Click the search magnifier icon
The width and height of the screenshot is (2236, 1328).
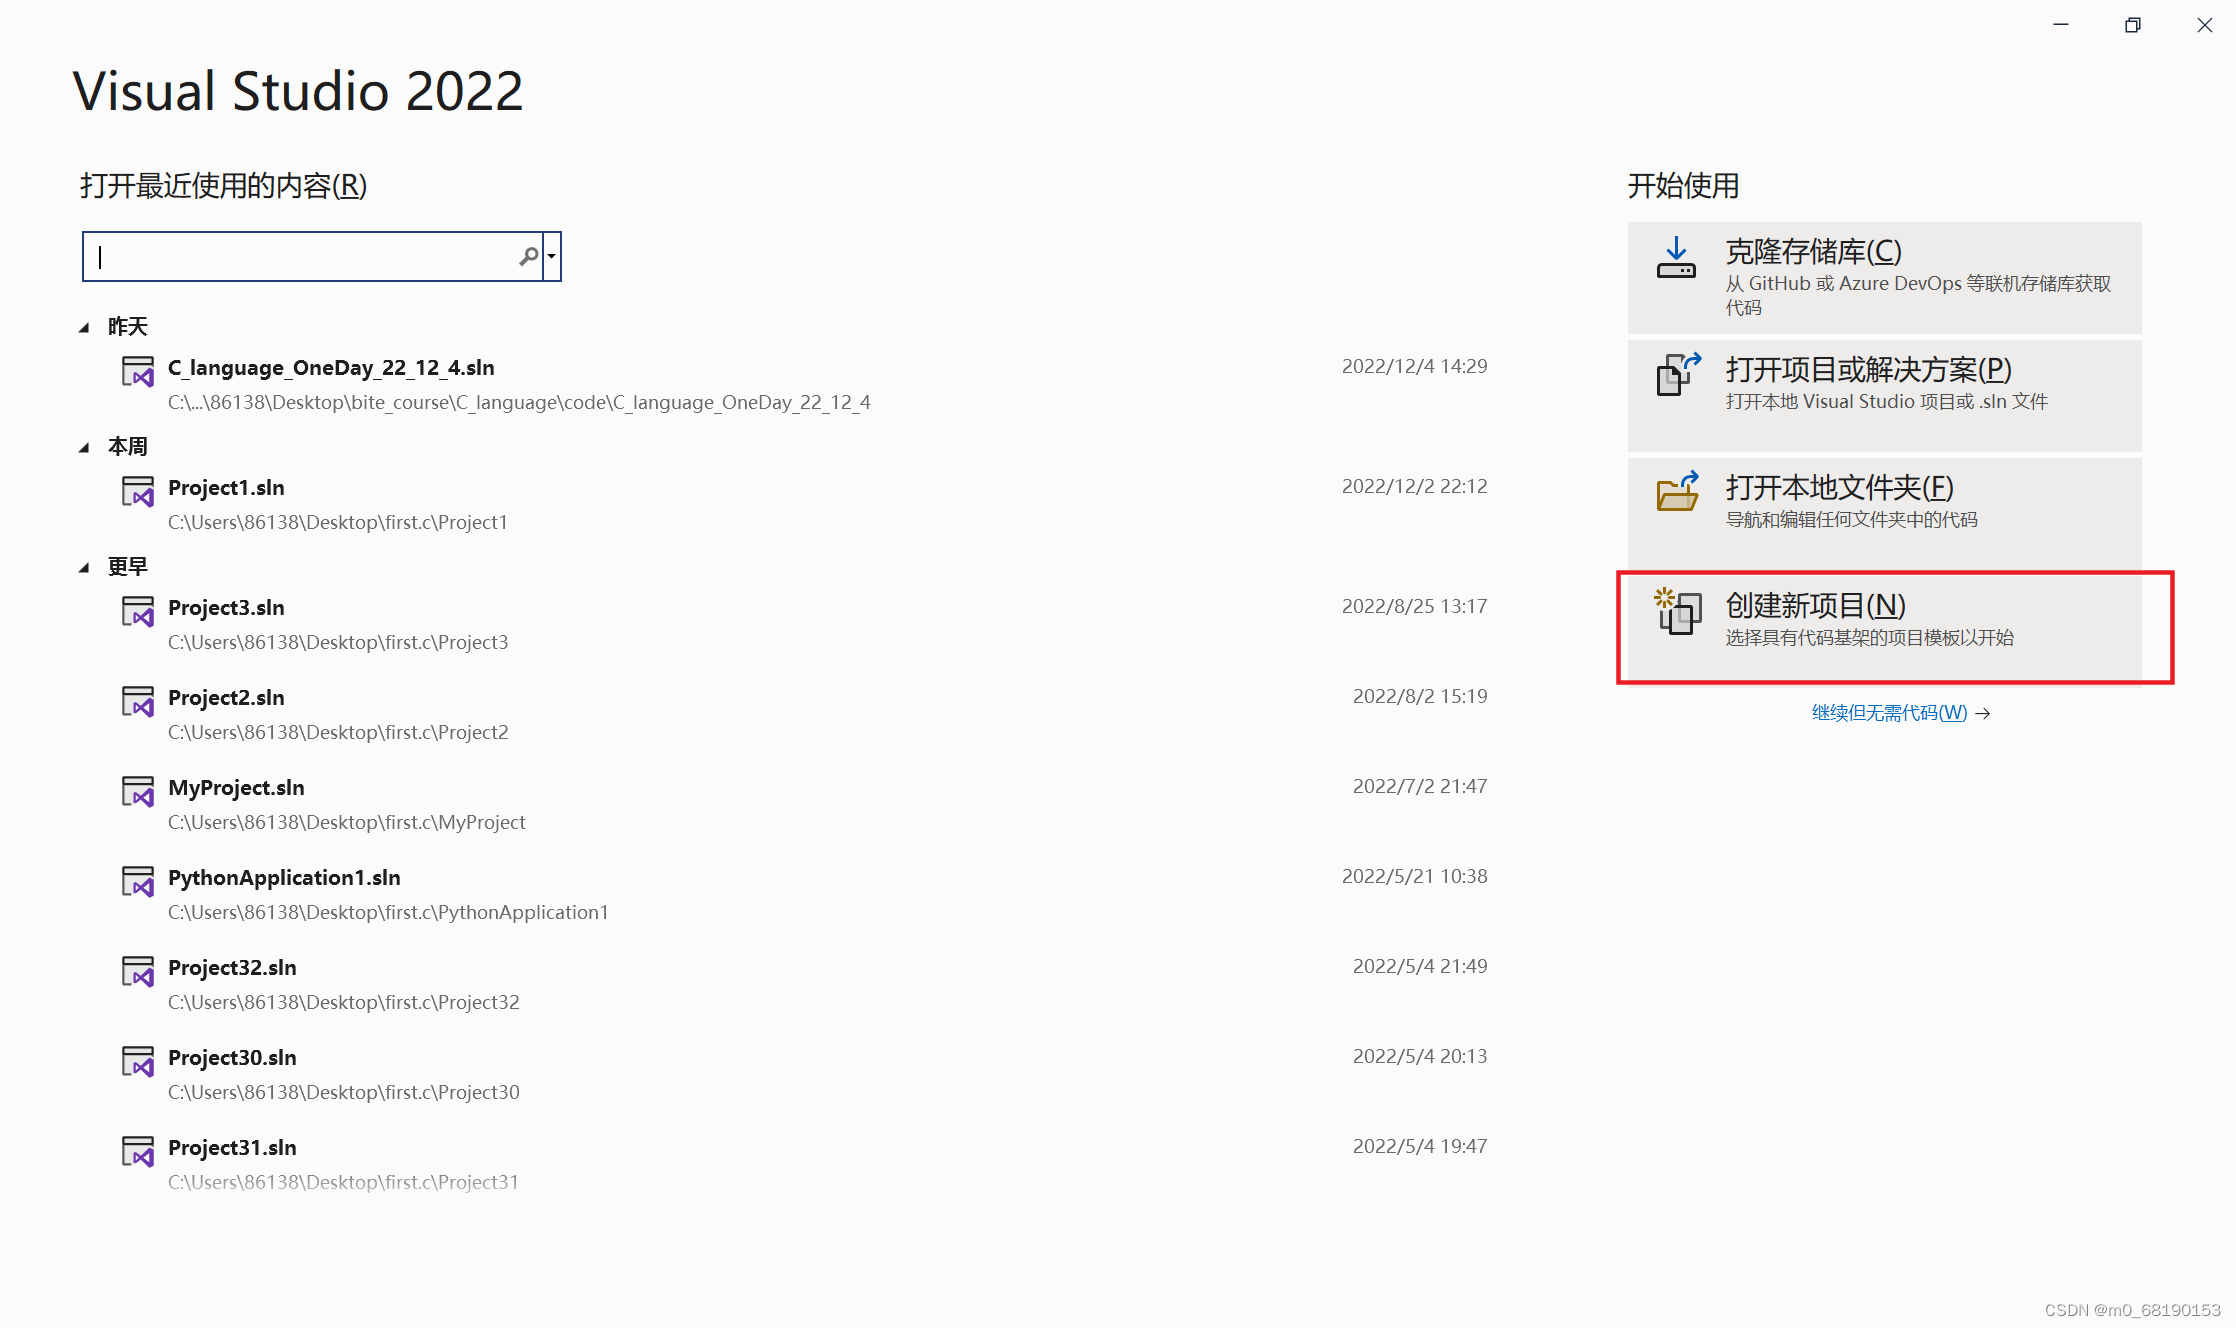click(528, 257)
